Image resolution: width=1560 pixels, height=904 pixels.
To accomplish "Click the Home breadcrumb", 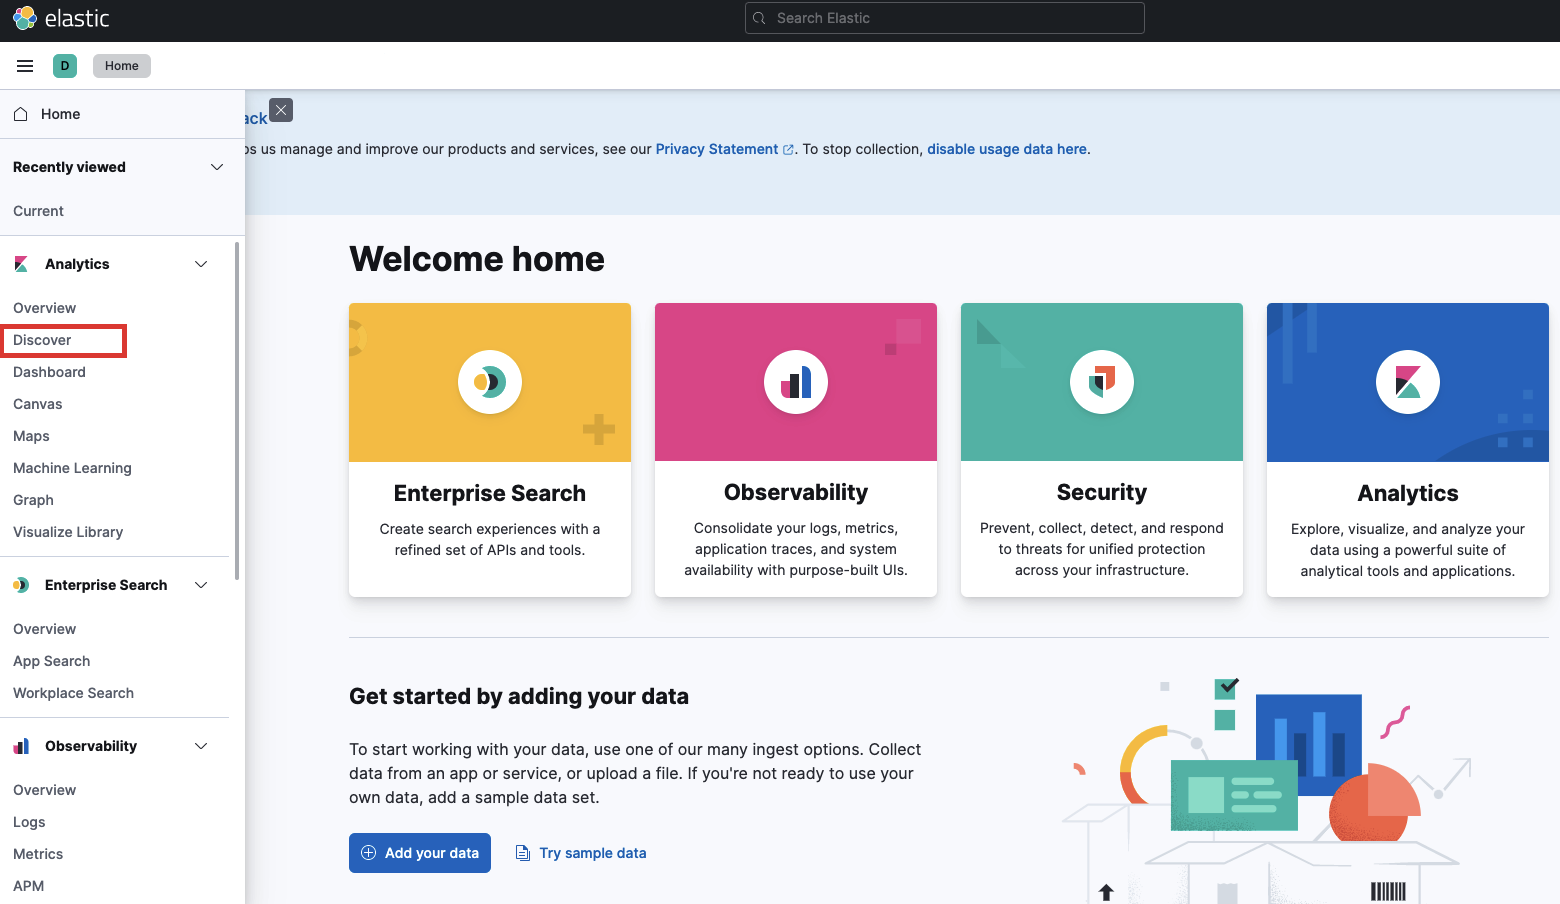I will pyautogui.click(x=122, y=66).
